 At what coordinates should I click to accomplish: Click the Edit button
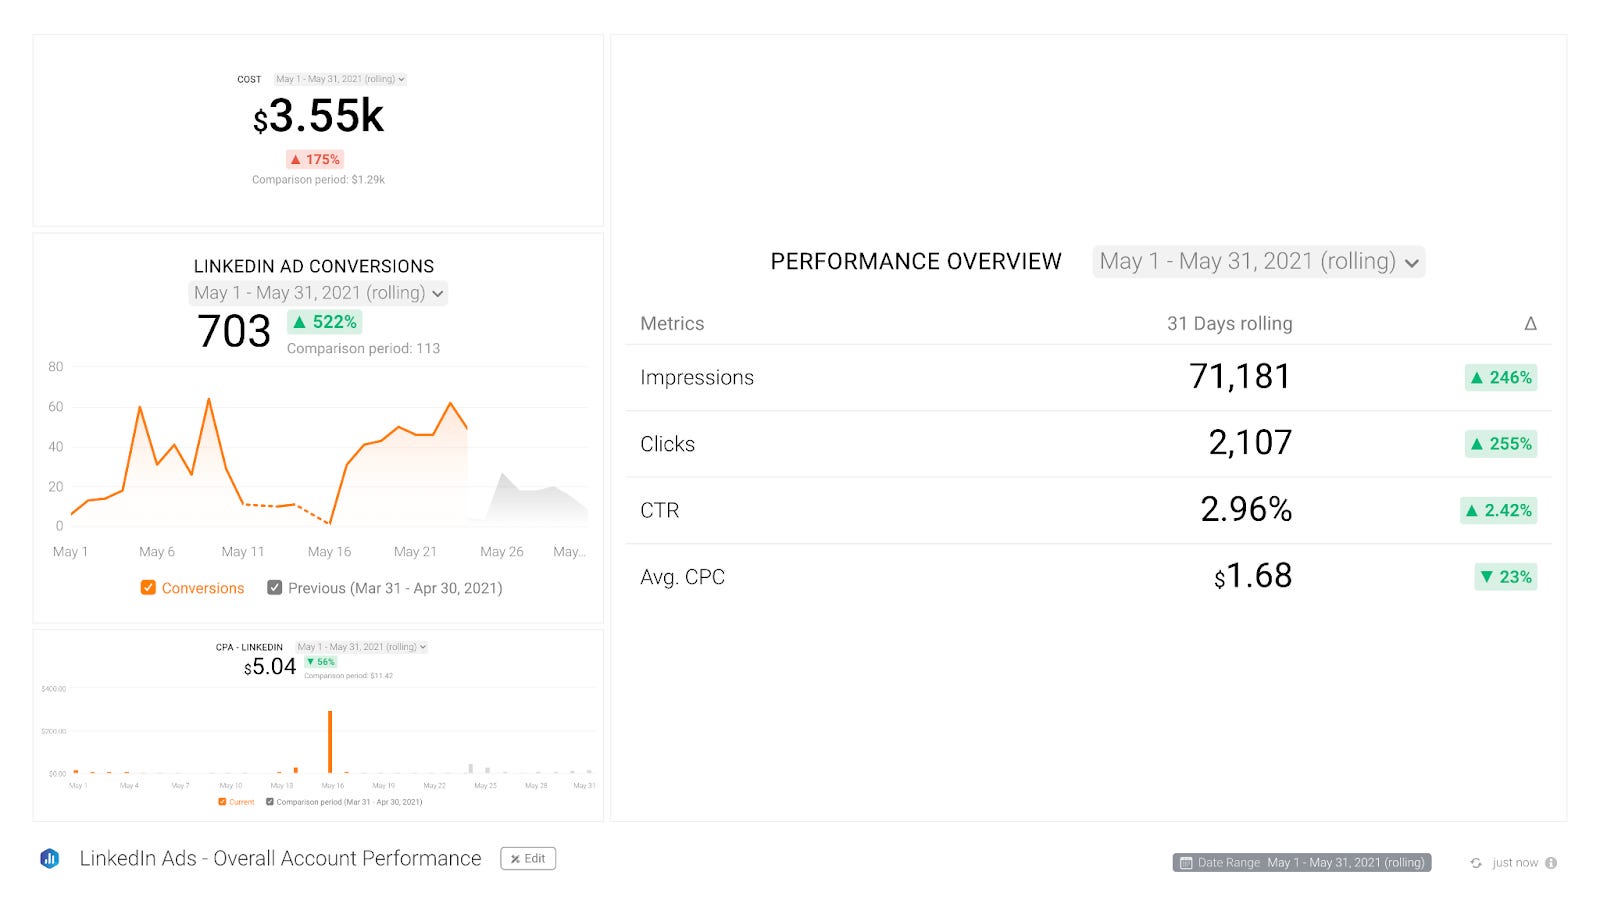[528, 858]
